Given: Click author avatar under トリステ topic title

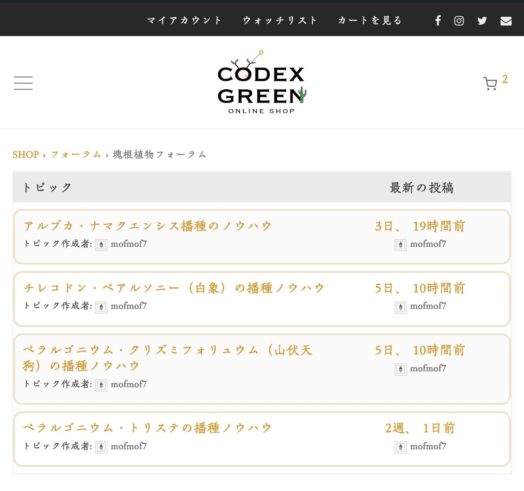Looking at the screenshot, I should [x=101, y=447].
